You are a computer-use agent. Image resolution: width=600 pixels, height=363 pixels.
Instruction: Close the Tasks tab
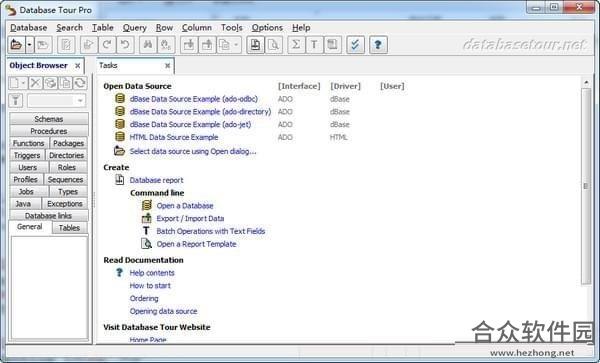point(167,66)
